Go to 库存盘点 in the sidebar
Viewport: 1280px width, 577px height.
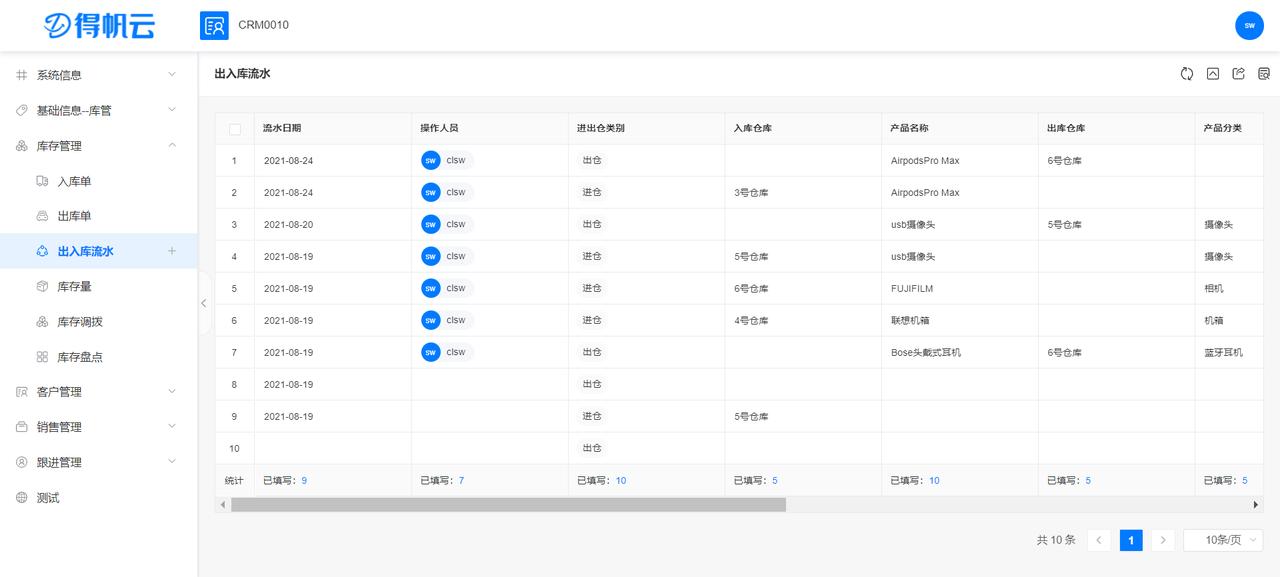point(80,357)
